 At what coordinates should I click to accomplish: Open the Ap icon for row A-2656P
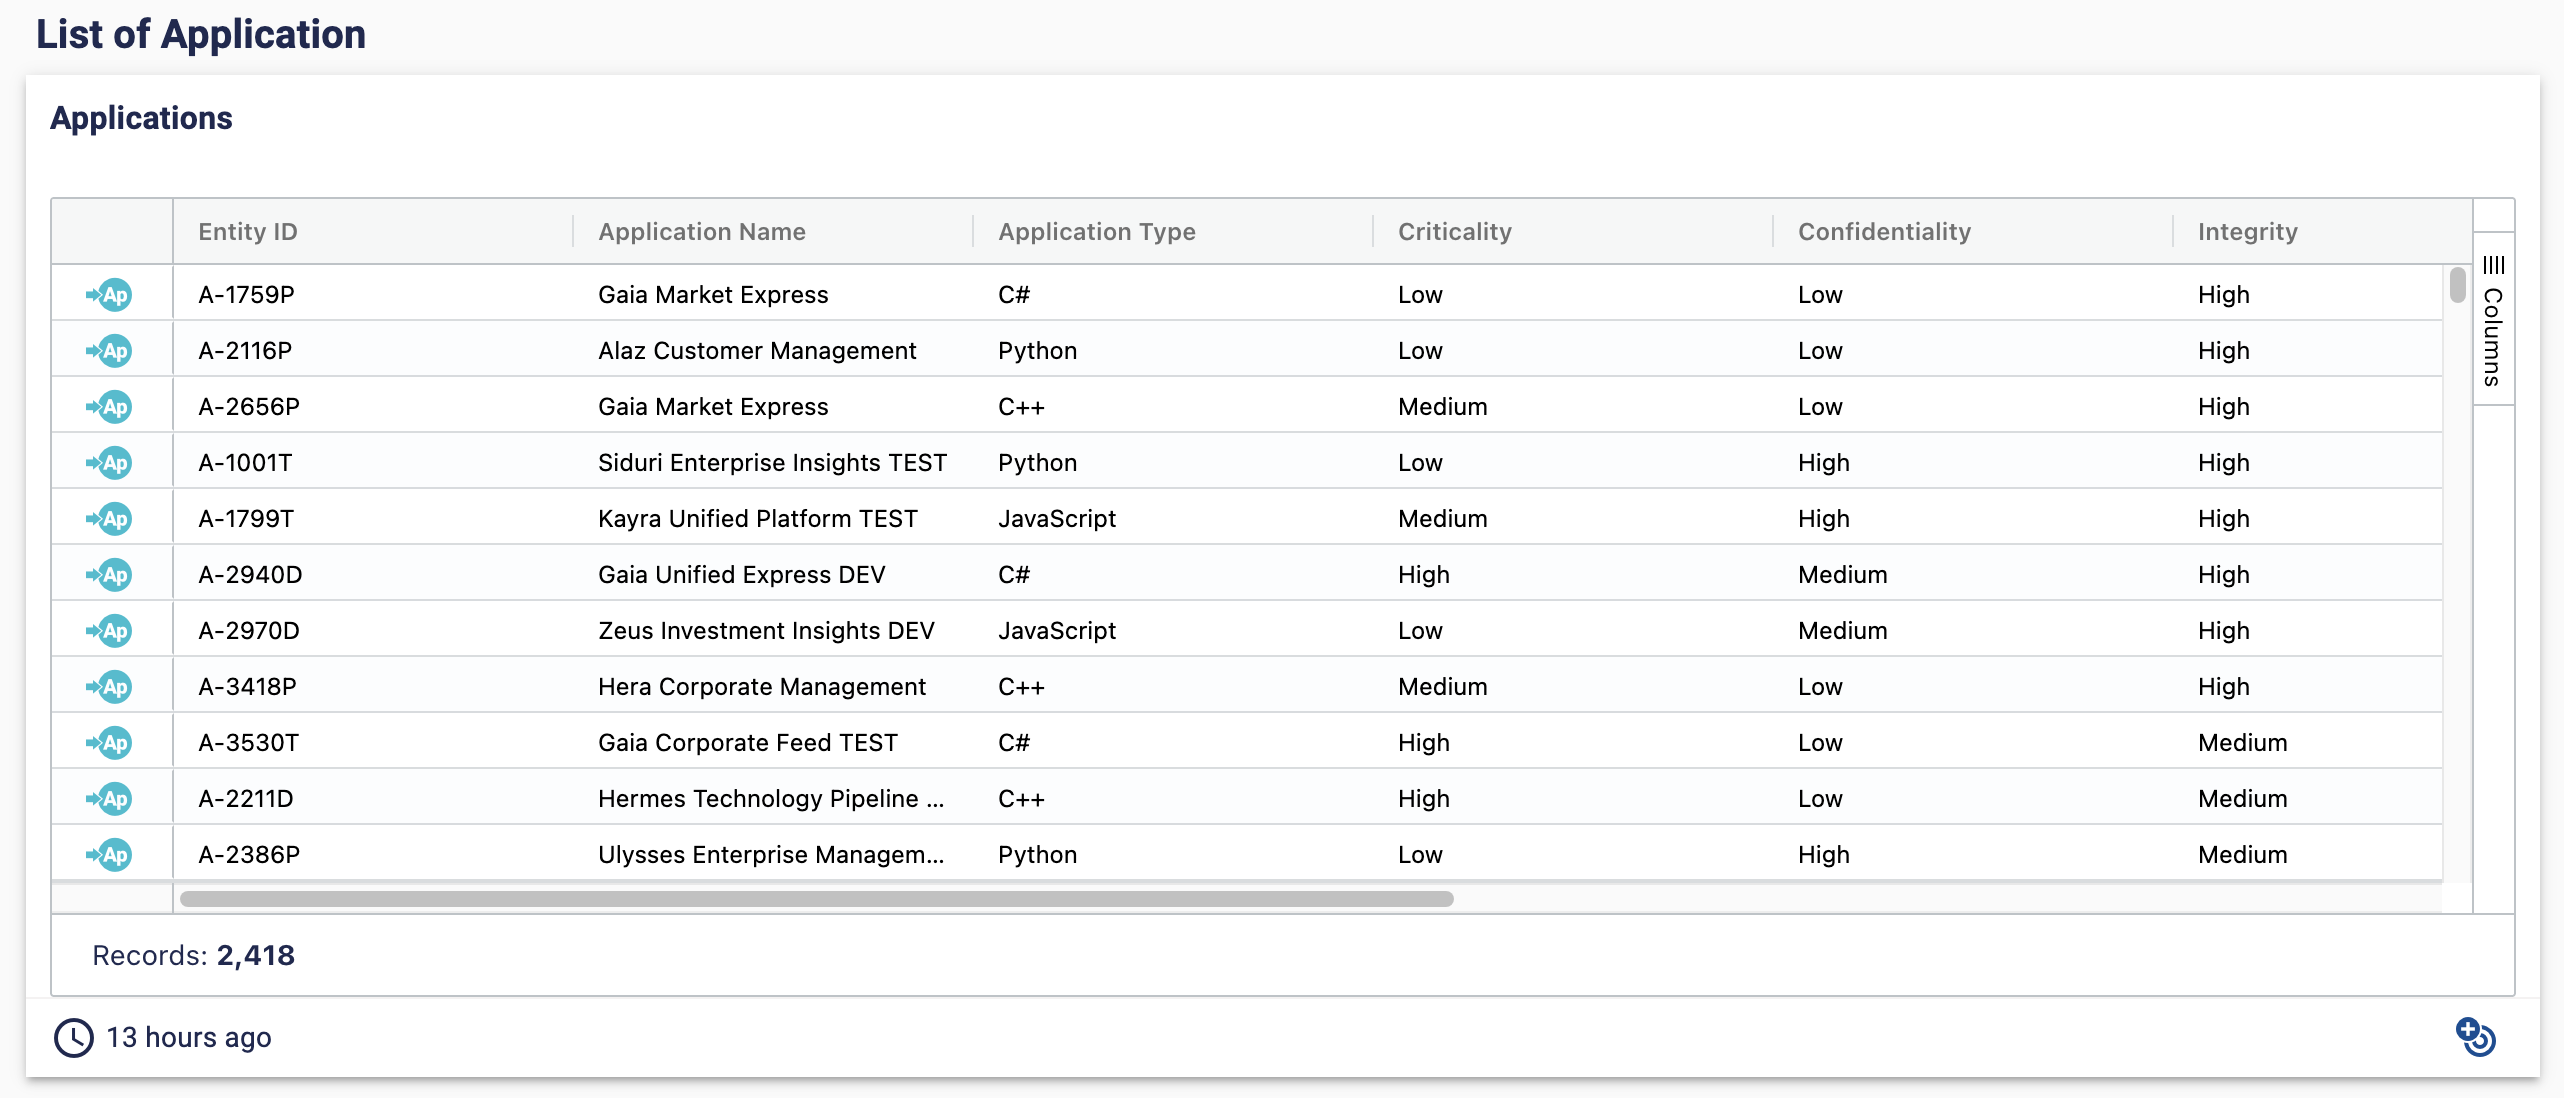[109, 407]
